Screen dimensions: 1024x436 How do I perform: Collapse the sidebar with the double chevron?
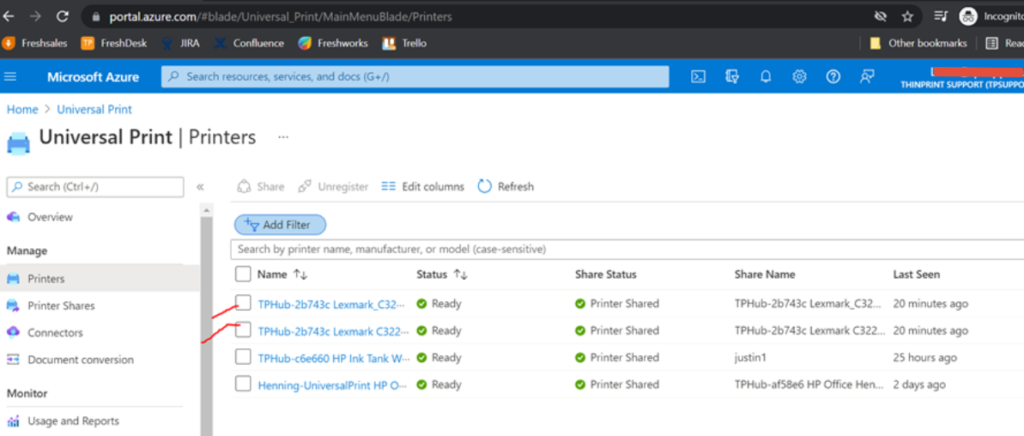pos(200,187)
